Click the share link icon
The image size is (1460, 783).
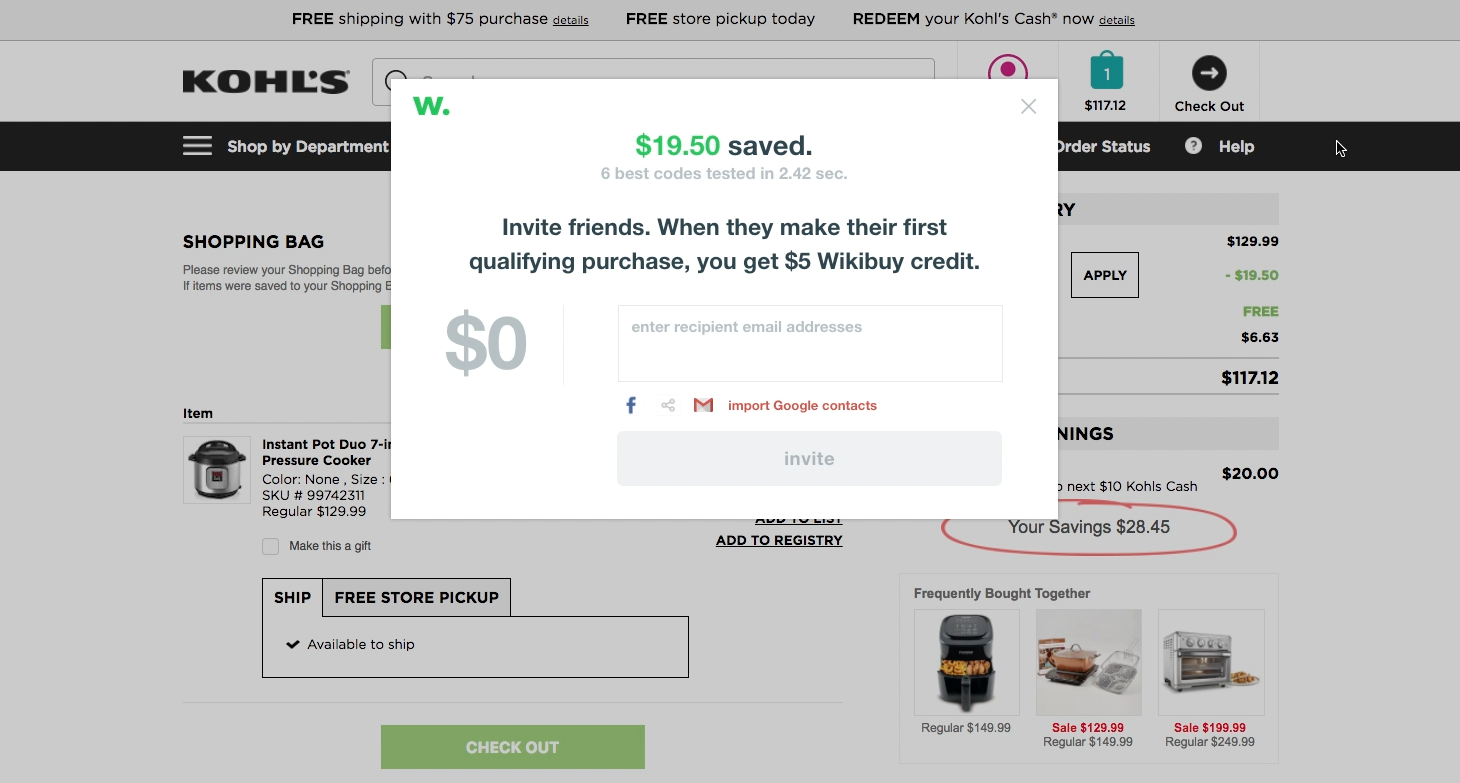(x=668, y=405)
